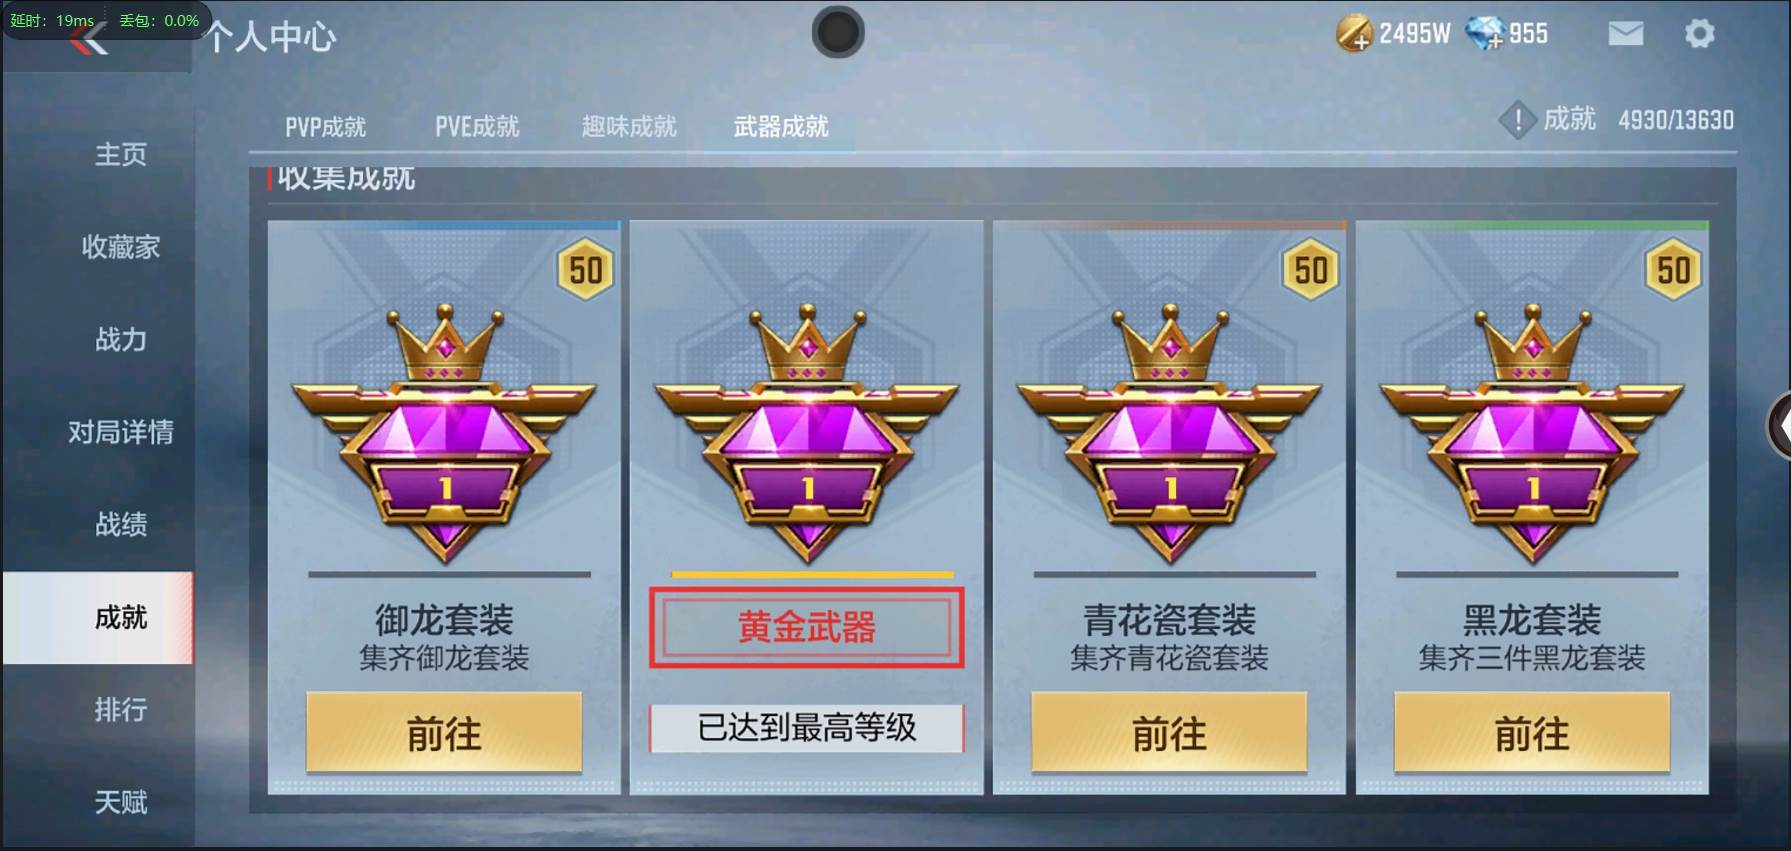Click 前往 button under 黑龙套装
The height and width of the screenshot is (851, 1791).
click(x=1532, y=734)
